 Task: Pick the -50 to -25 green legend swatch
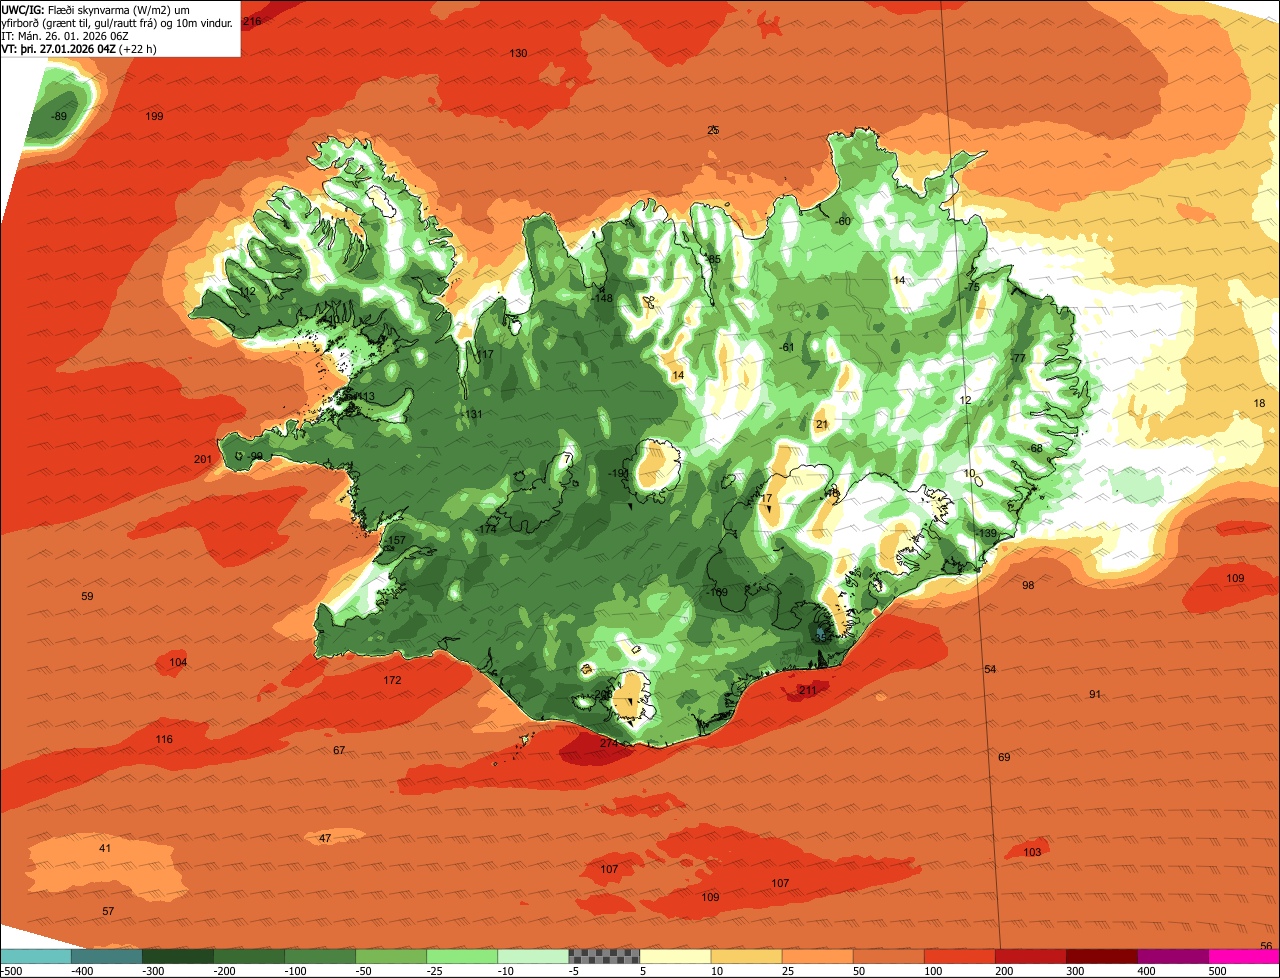coord(390,956)
